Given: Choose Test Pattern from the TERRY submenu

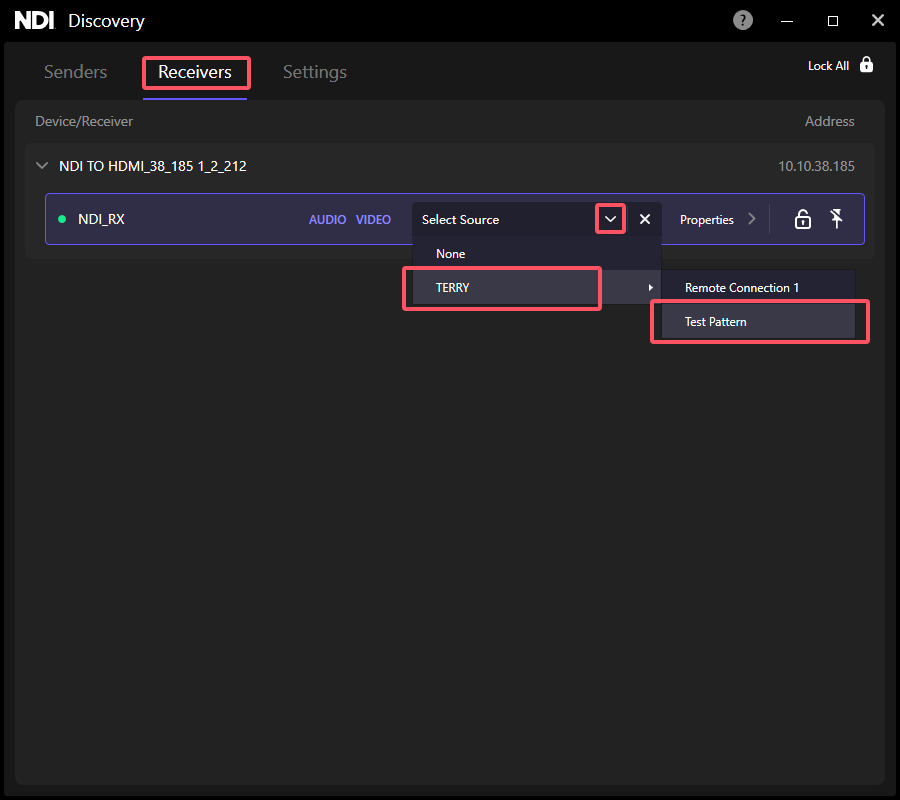Looking at the screenshot, I should pos(716,322).
